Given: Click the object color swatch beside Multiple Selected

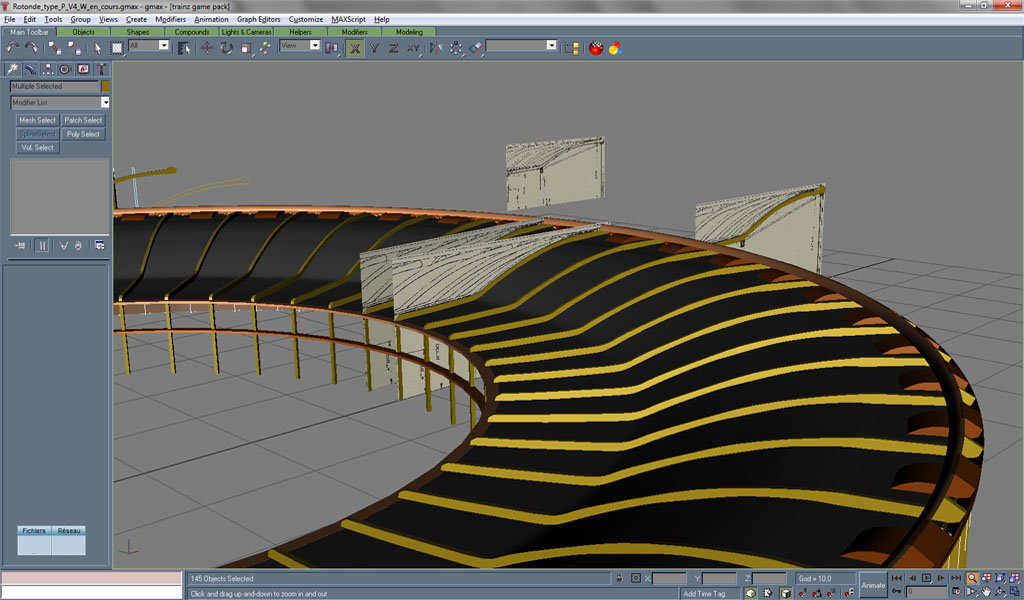Looking at the screenshot, I should (x=105, y=86).
